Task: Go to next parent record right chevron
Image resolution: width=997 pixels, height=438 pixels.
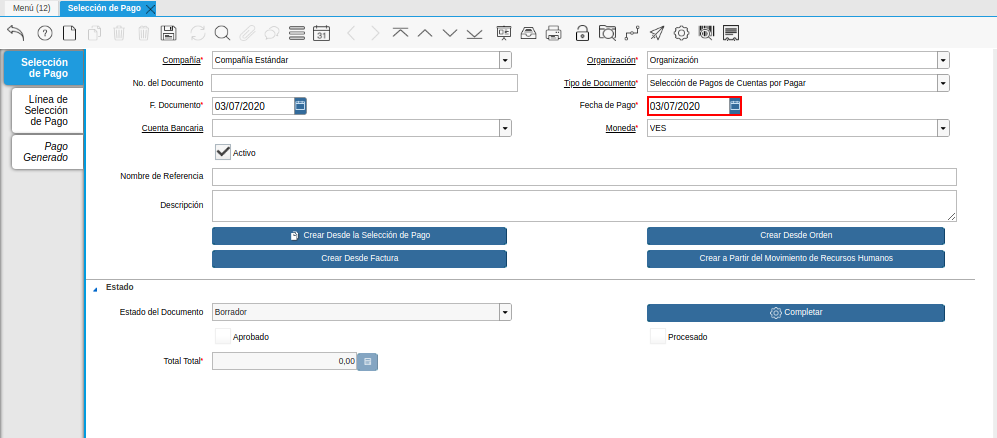Action: point(375,32)
